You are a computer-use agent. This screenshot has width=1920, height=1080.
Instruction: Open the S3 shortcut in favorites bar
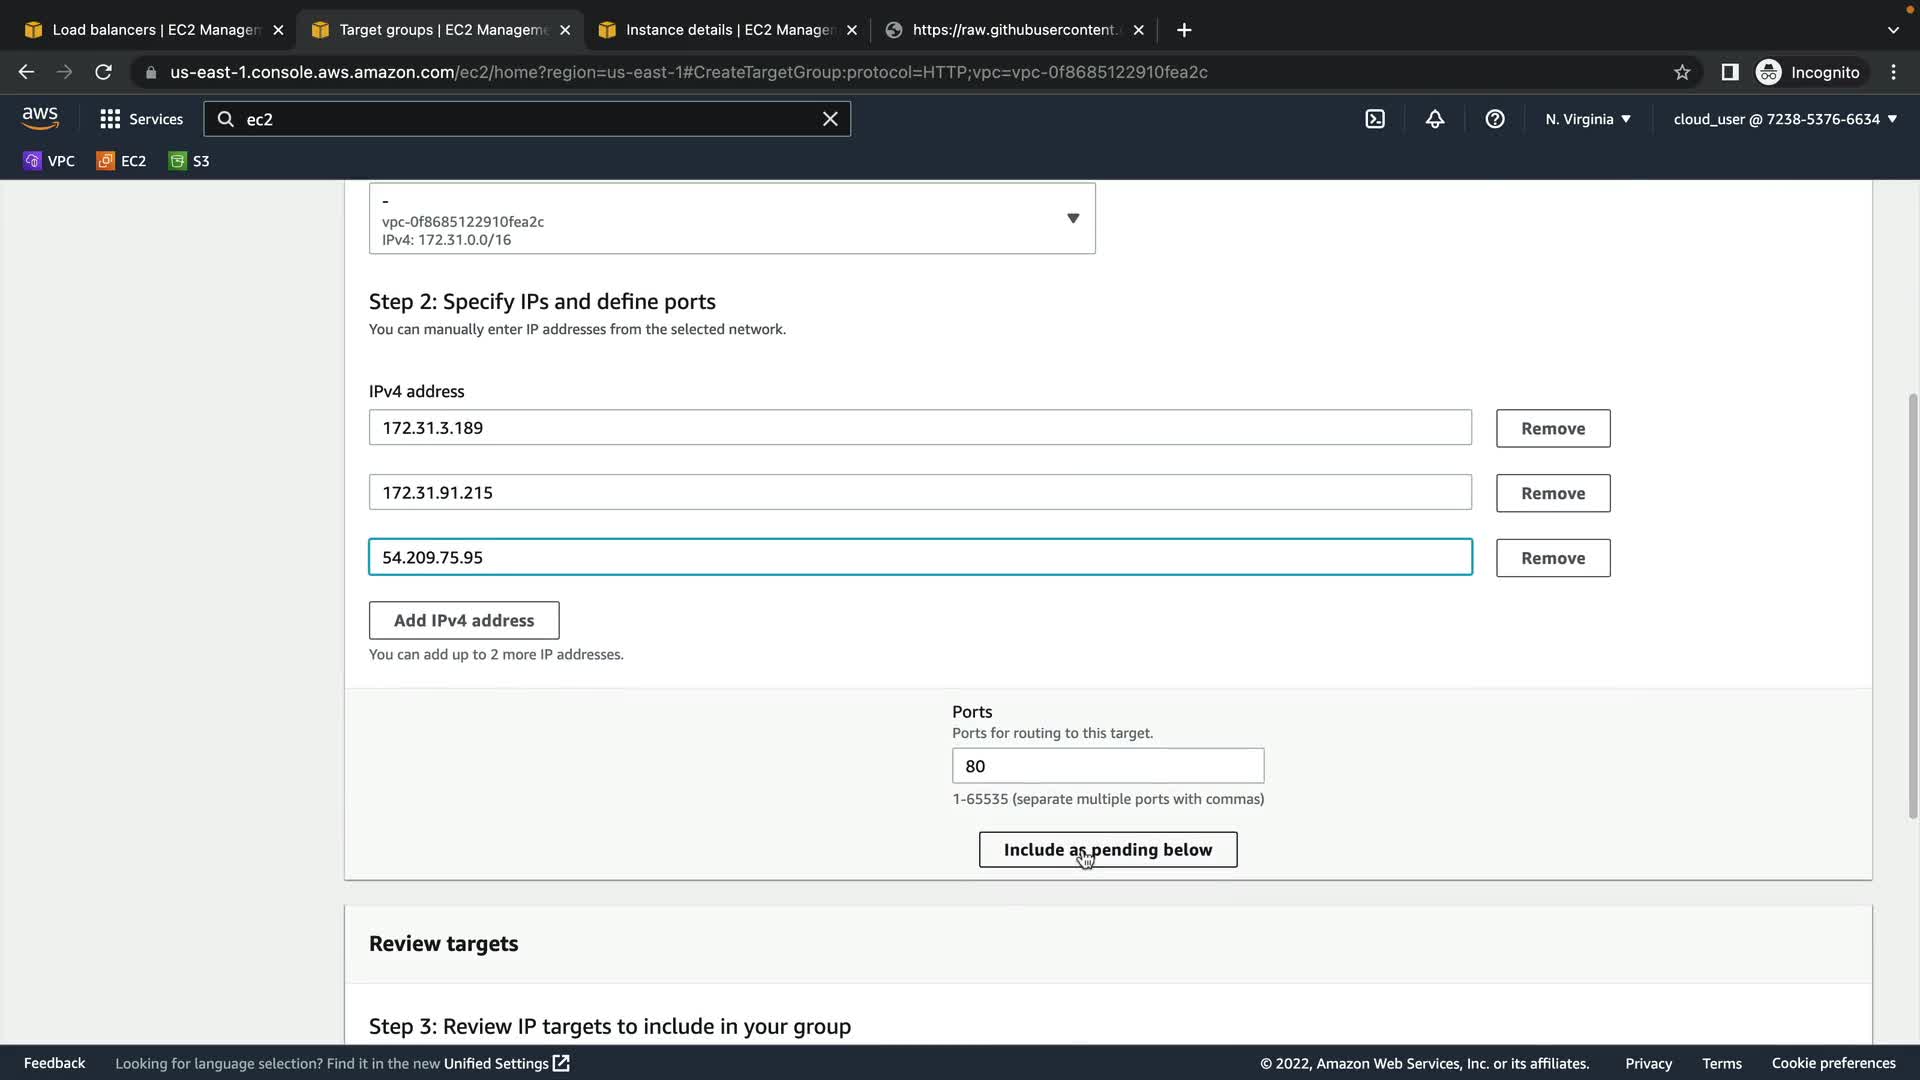pos(189,161)
